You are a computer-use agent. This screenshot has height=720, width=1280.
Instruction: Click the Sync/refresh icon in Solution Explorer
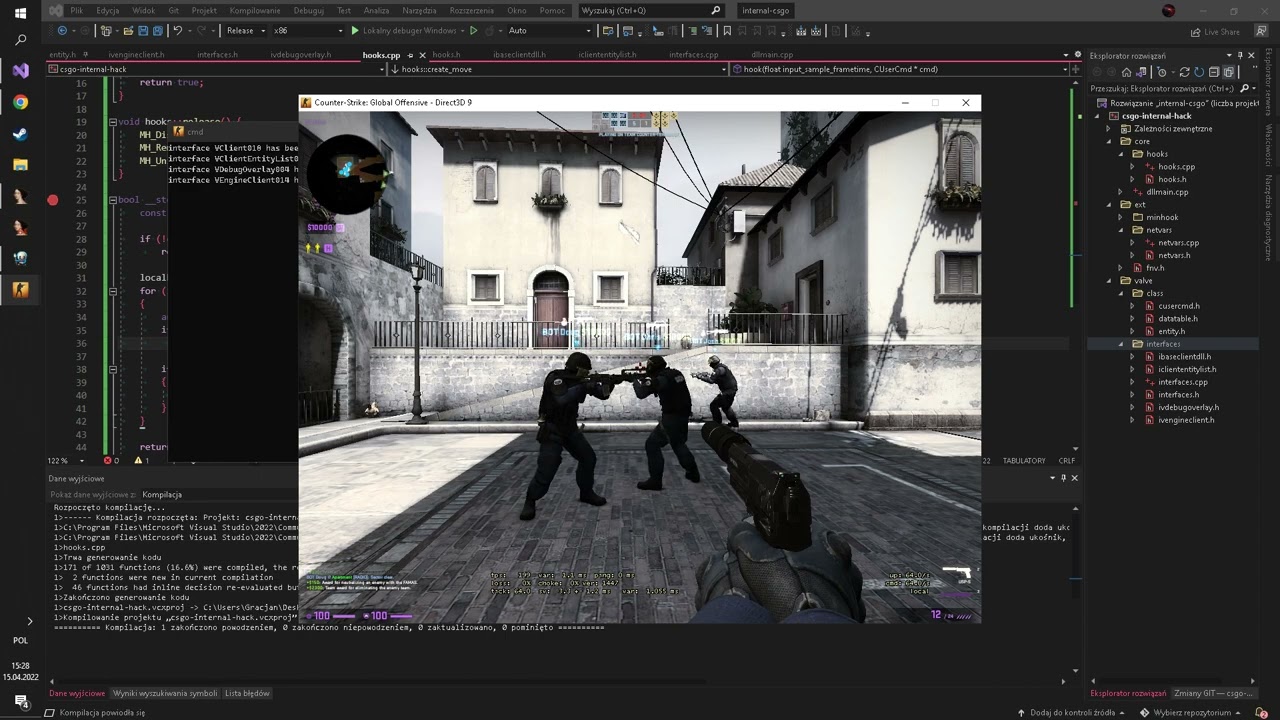(1185, 72)
